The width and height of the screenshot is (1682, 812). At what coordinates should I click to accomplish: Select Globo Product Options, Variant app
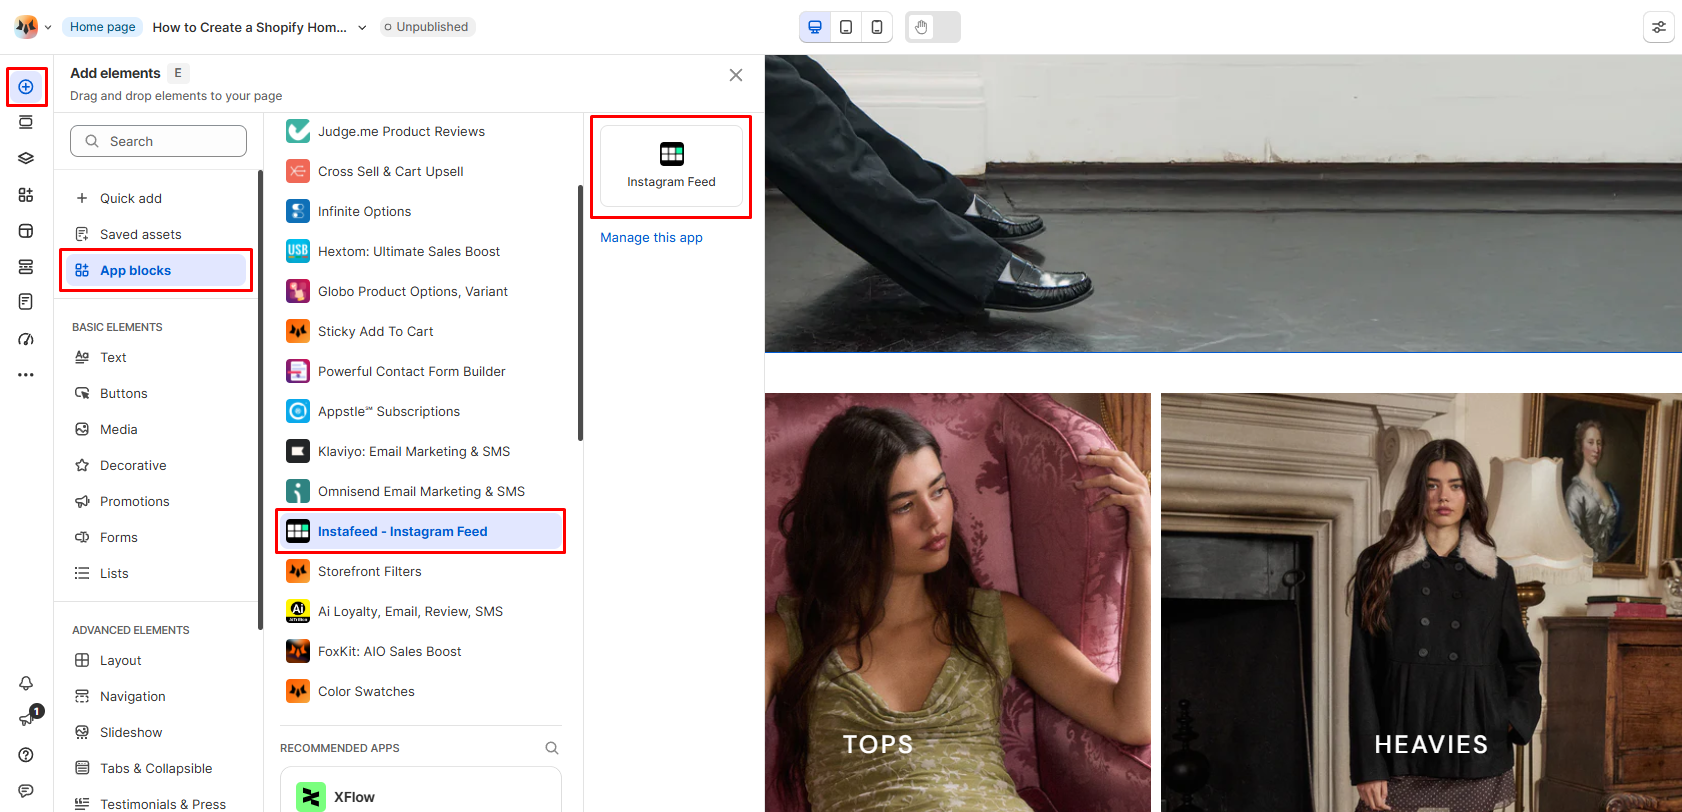click(420, 291)
